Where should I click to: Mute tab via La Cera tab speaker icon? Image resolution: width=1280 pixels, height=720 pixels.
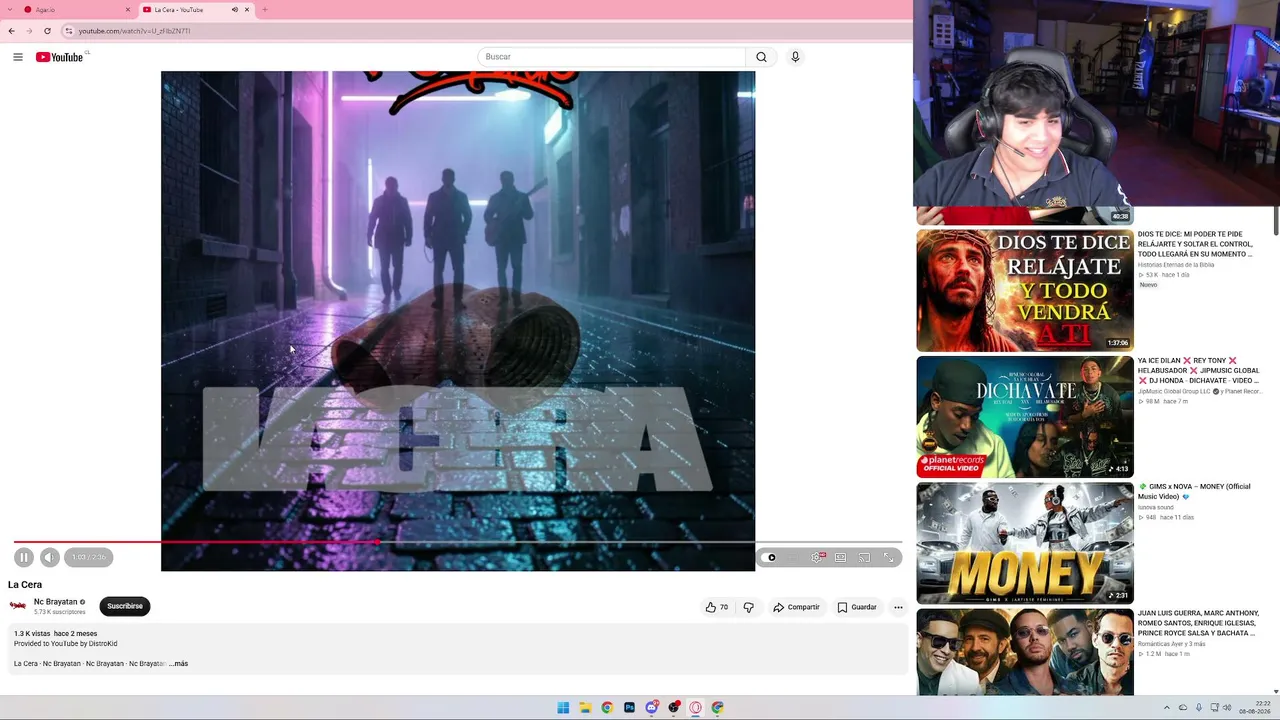(x=235, y=10)
